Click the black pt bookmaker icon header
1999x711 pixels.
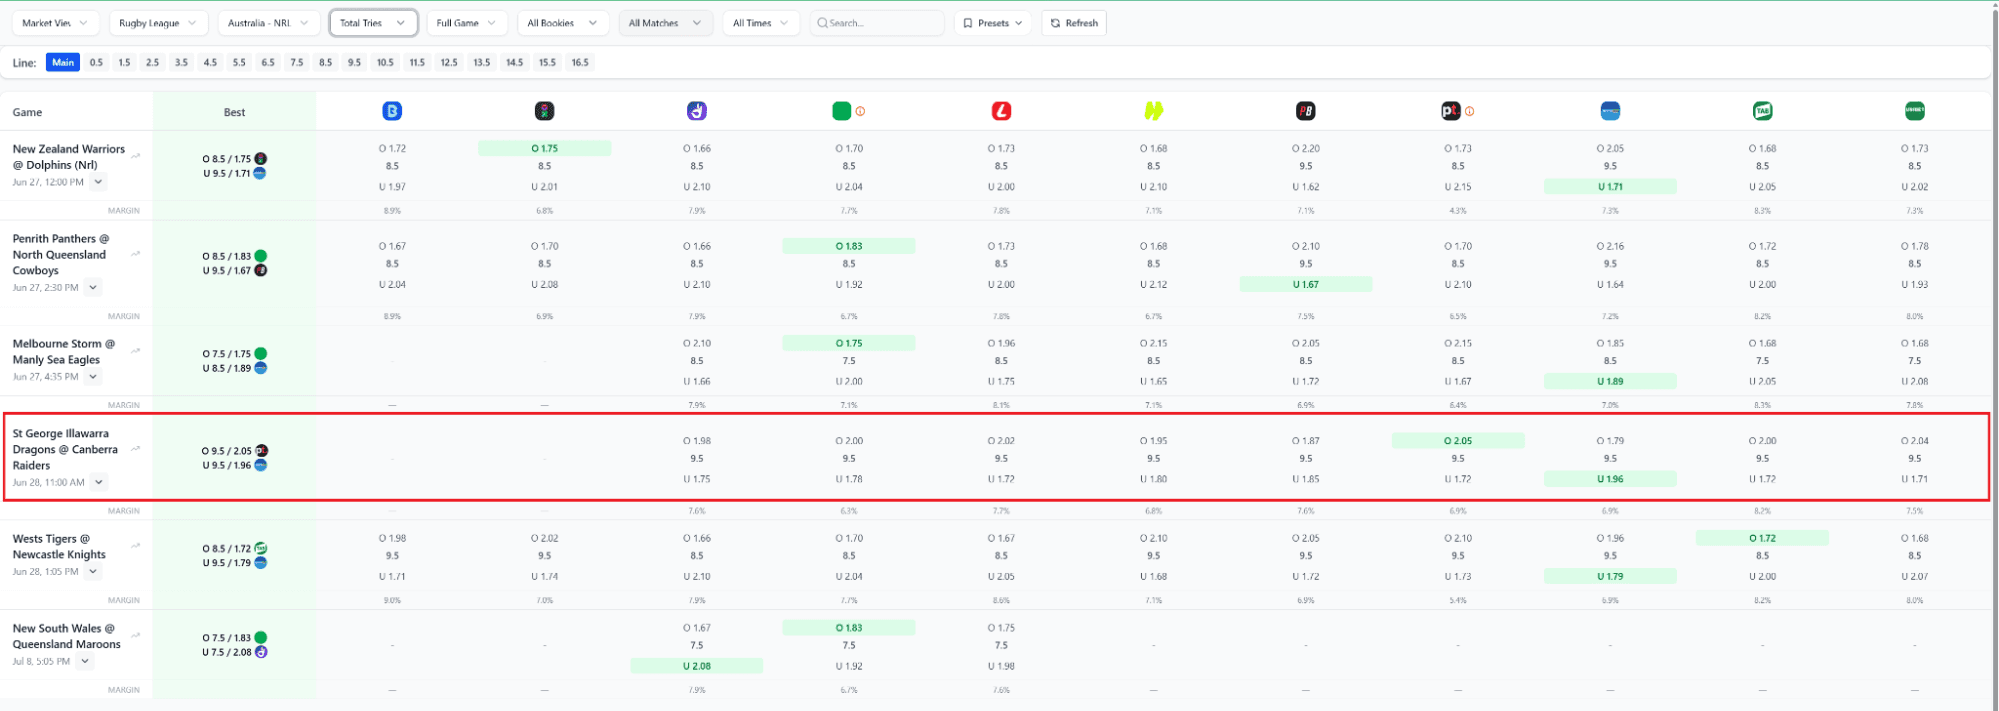(1451, 111)
